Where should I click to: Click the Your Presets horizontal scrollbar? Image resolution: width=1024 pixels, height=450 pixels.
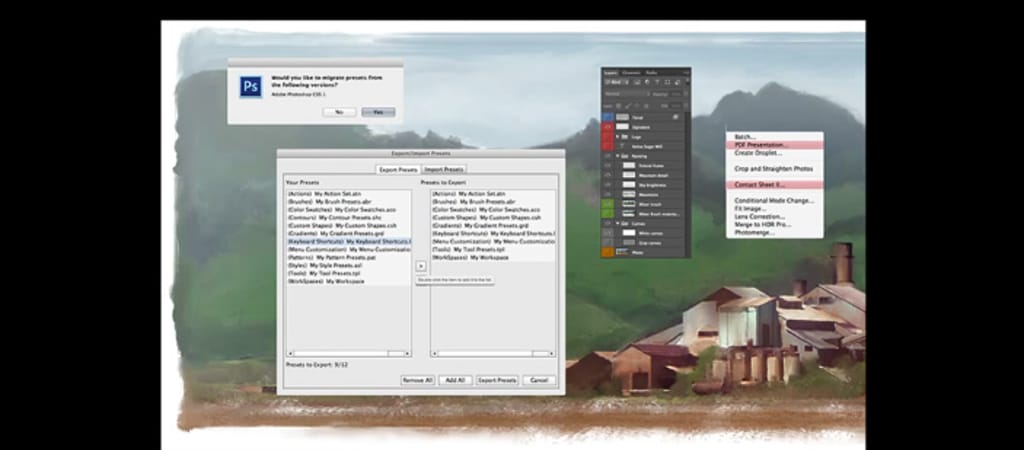click(x=347, y=353)
